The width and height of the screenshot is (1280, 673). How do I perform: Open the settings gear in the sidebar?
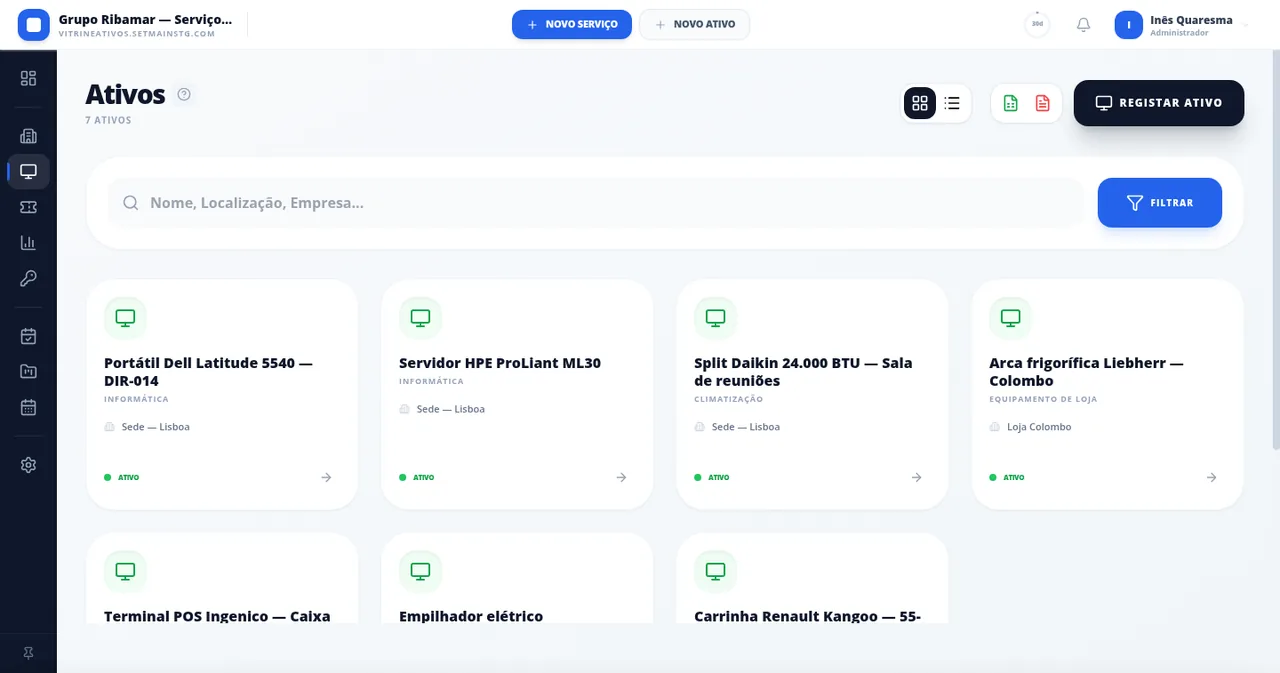pyautogui.click(x=28, y=465)
